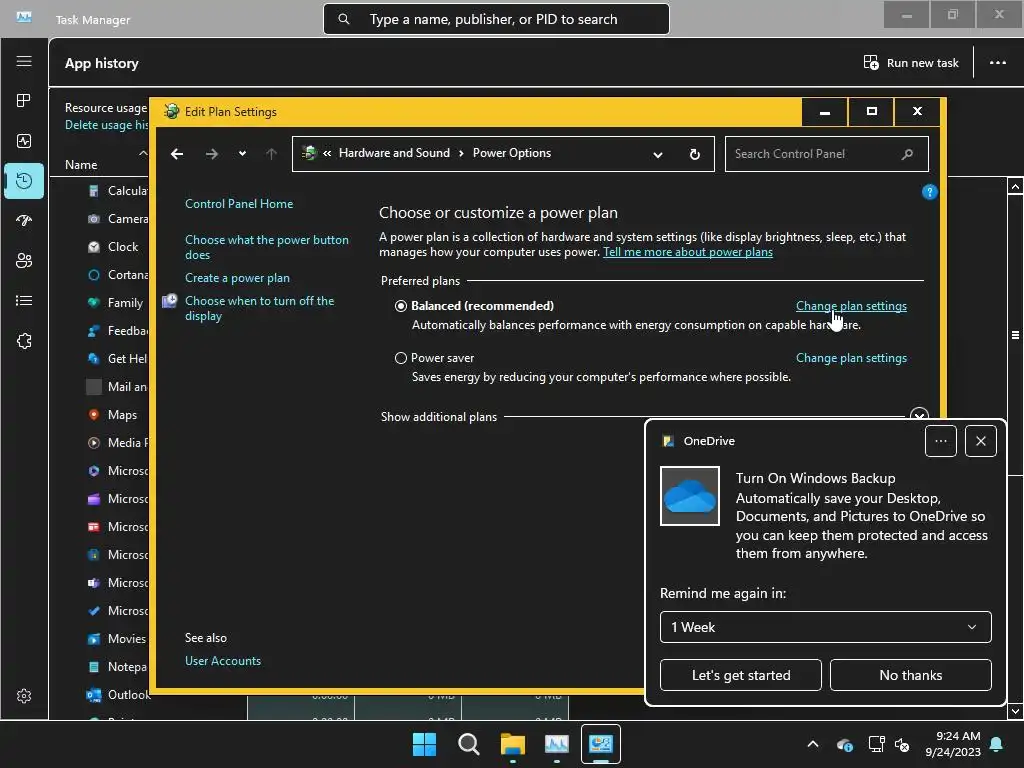
Task: Click Let's get started button
Action: [x=741, y=675]
